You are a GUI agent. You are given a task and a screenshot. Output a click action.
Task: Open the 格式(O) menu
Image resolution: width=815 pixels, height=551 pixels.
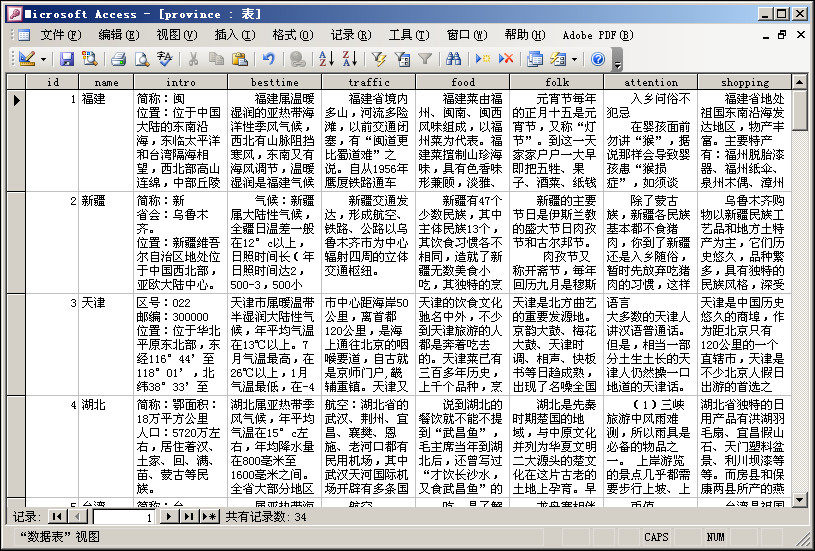click(x=293, y=35)
